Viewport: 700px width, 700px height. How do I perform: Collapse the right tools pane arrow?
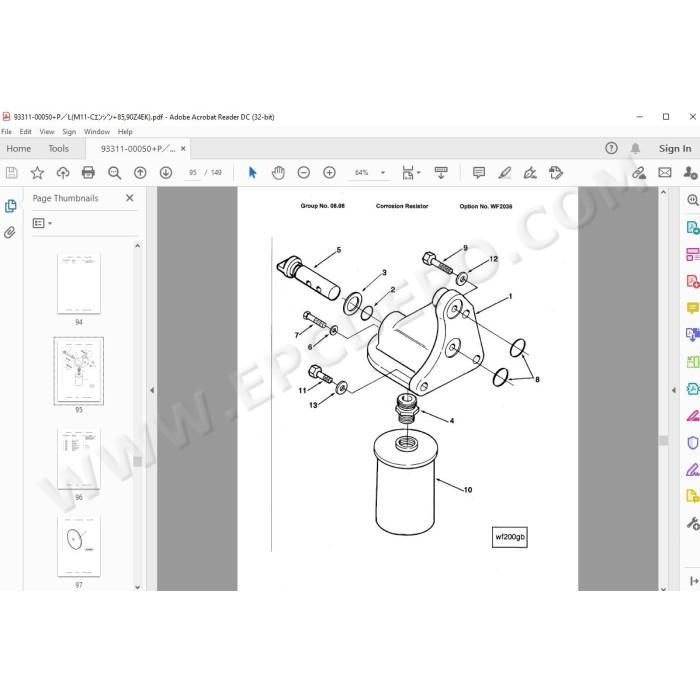tap(673, 390)
